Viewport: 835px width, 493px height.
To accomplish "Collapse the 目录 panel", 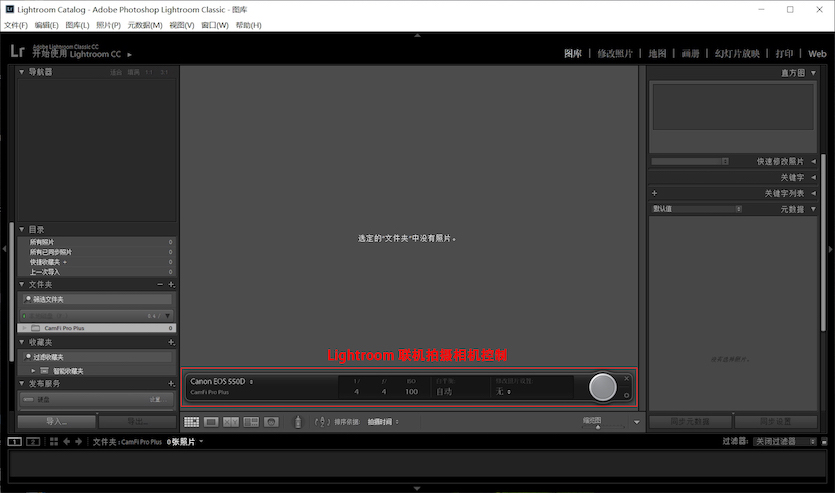I will coord(22,229).
